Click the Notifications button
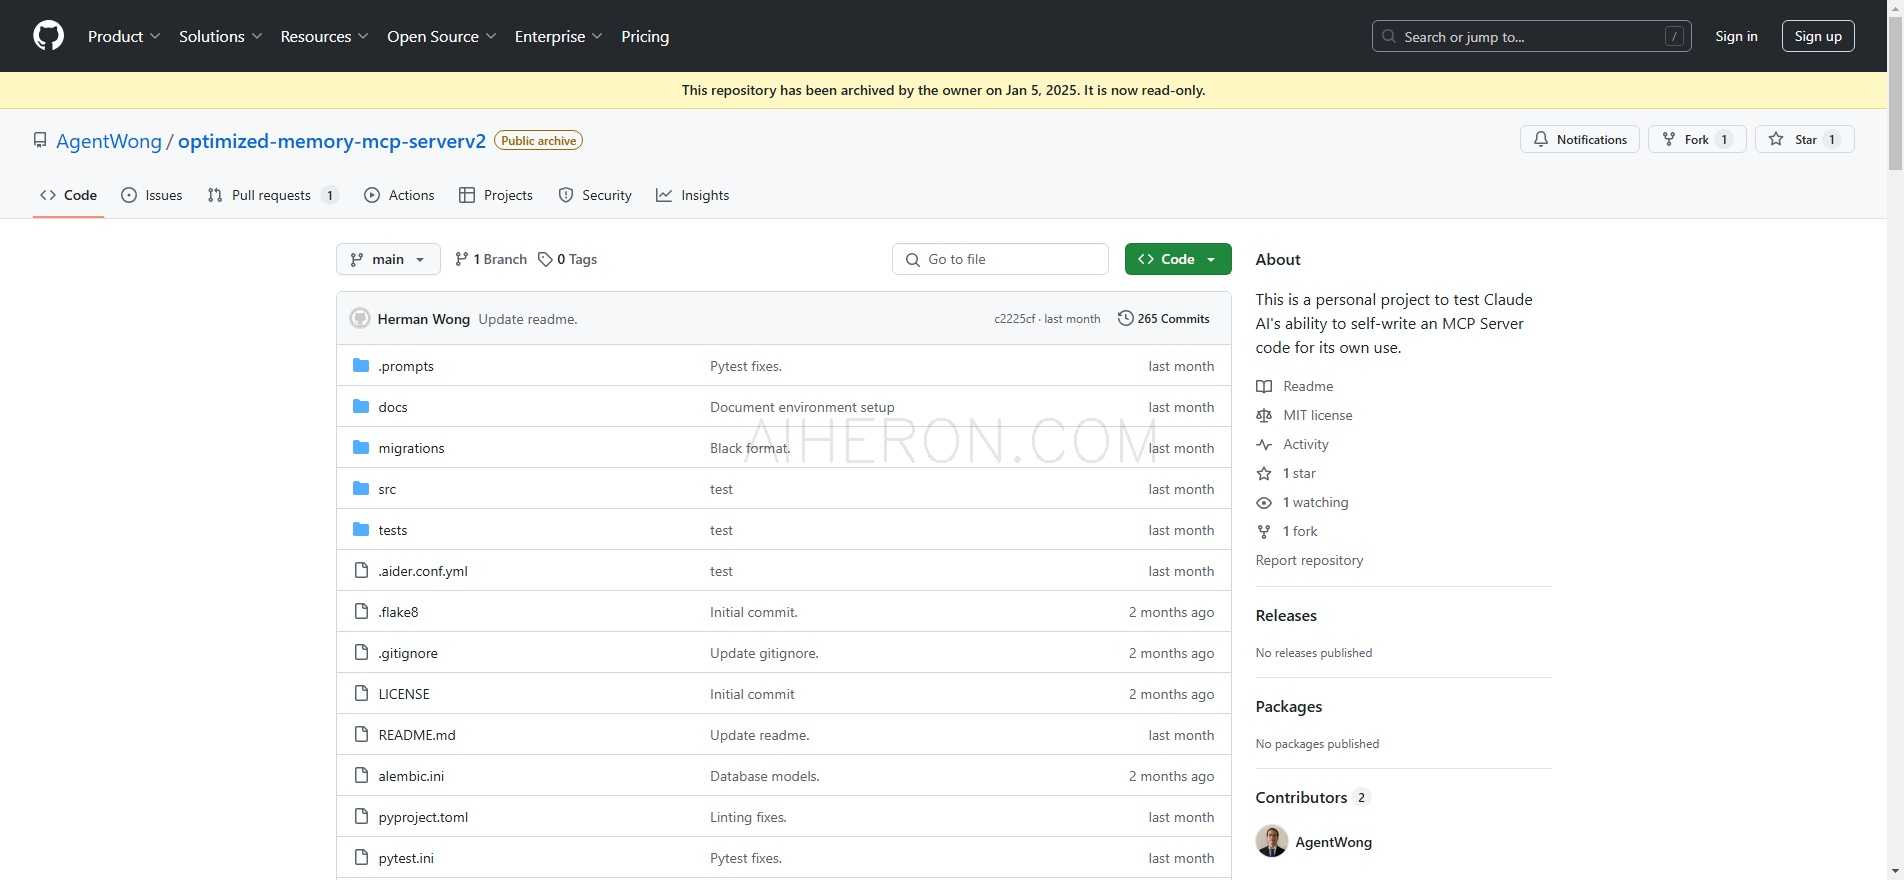 click(x=1580, y=139)
